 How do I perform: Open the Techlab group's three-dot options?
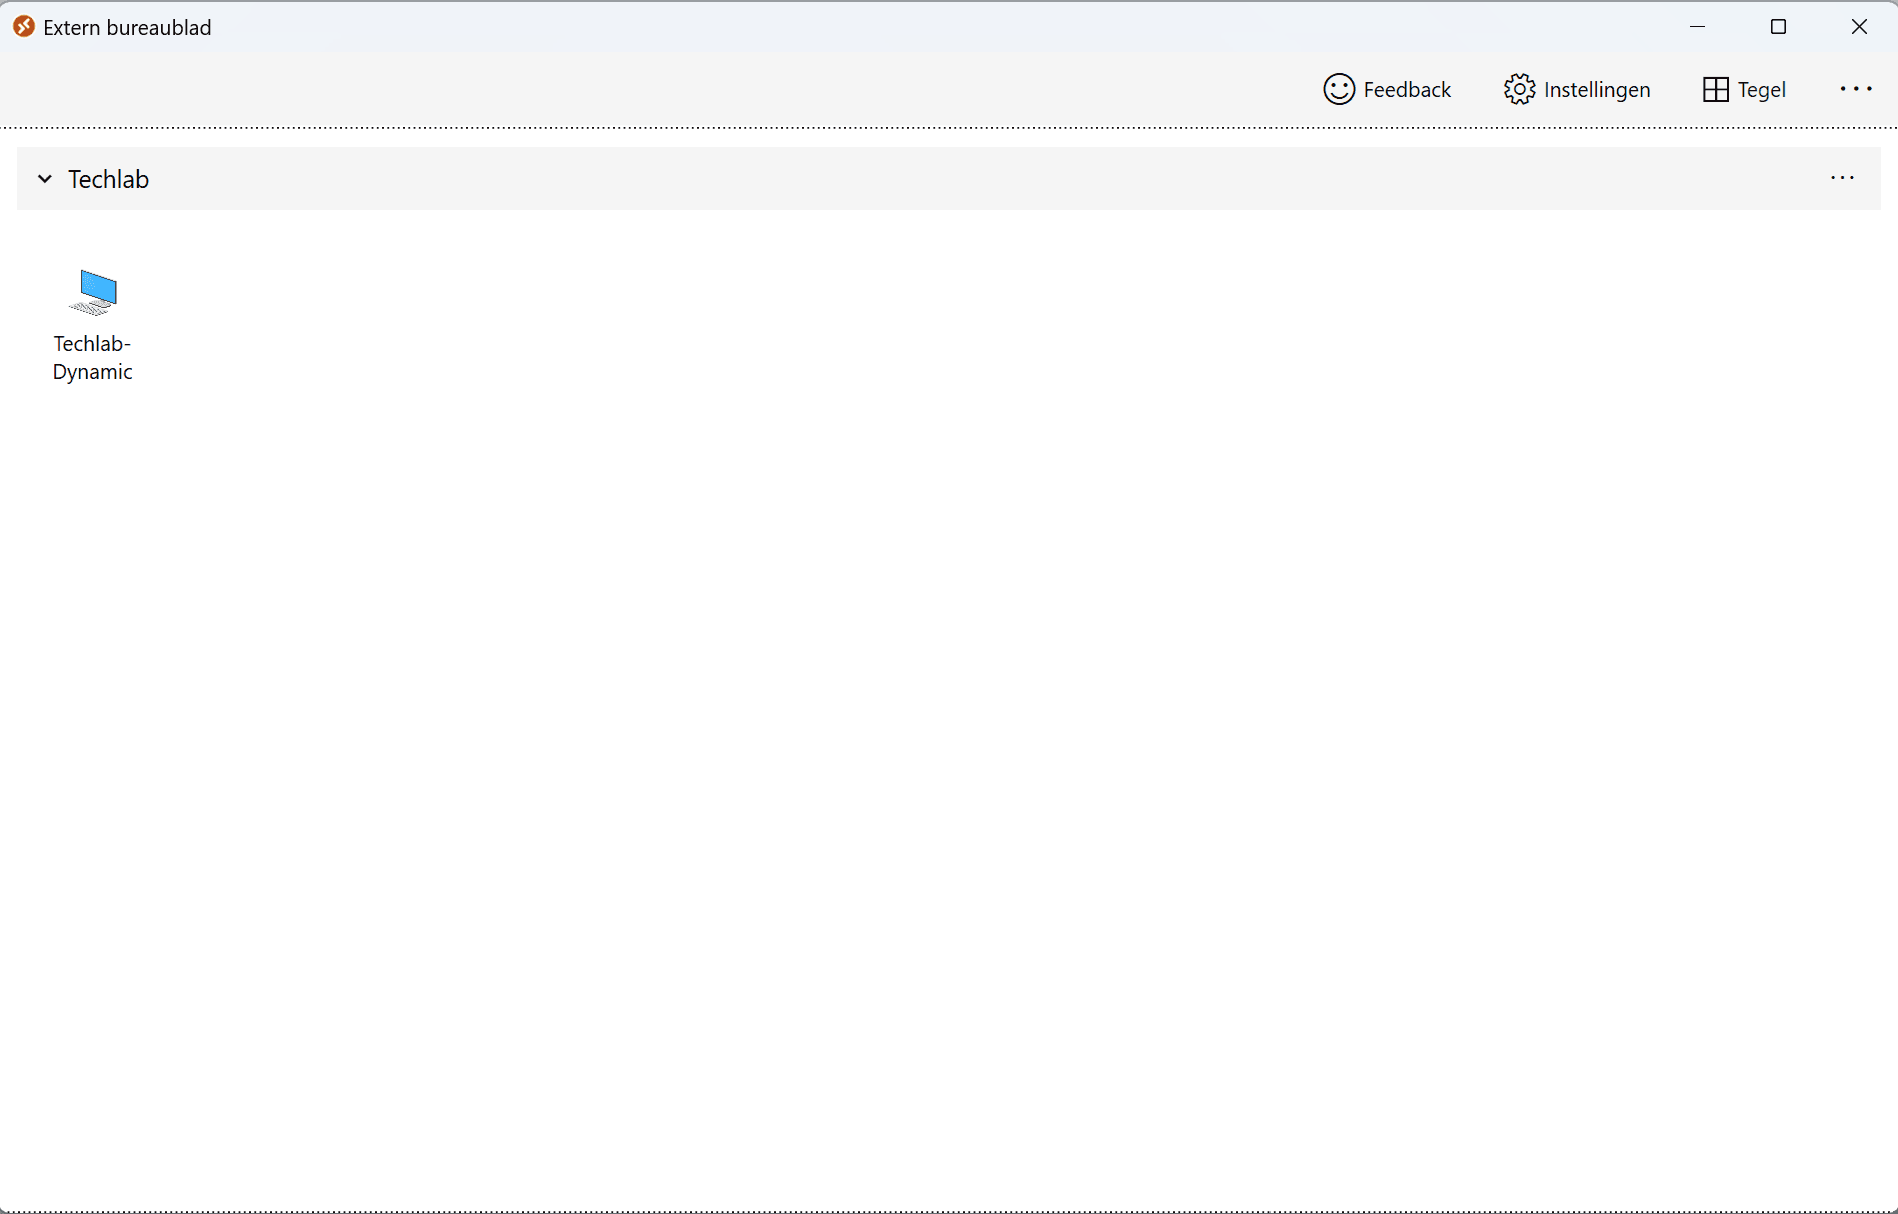pos(1842,178)
